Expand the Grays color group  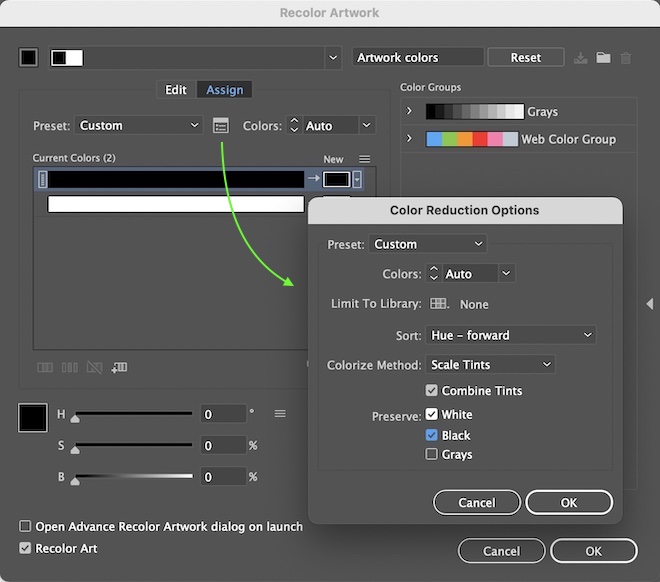409,111
